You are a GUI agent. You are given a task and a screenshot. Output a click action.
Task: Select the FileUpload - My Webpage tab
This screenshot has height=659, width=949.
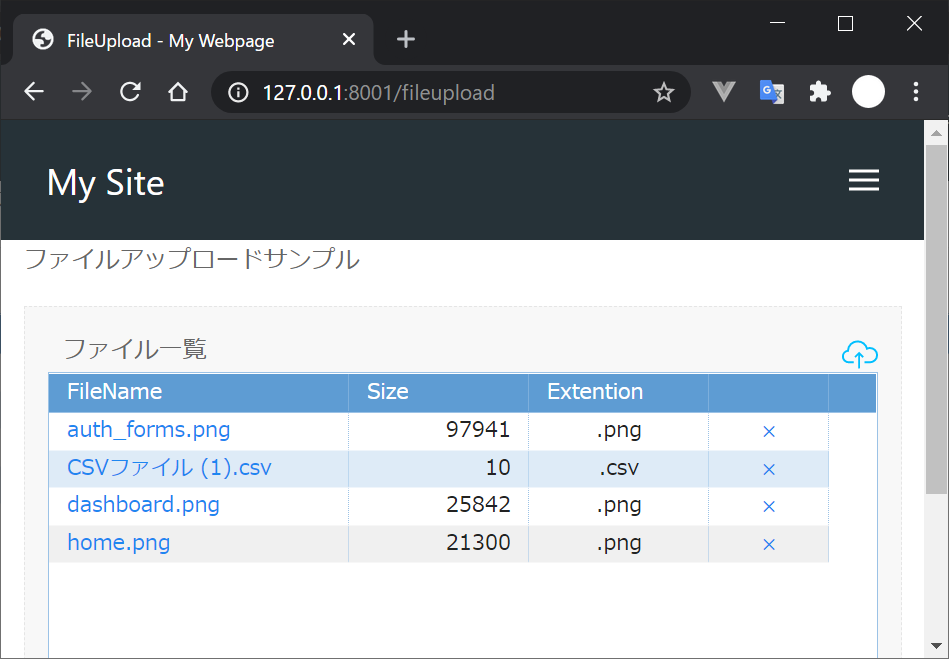tap(192, 39)
